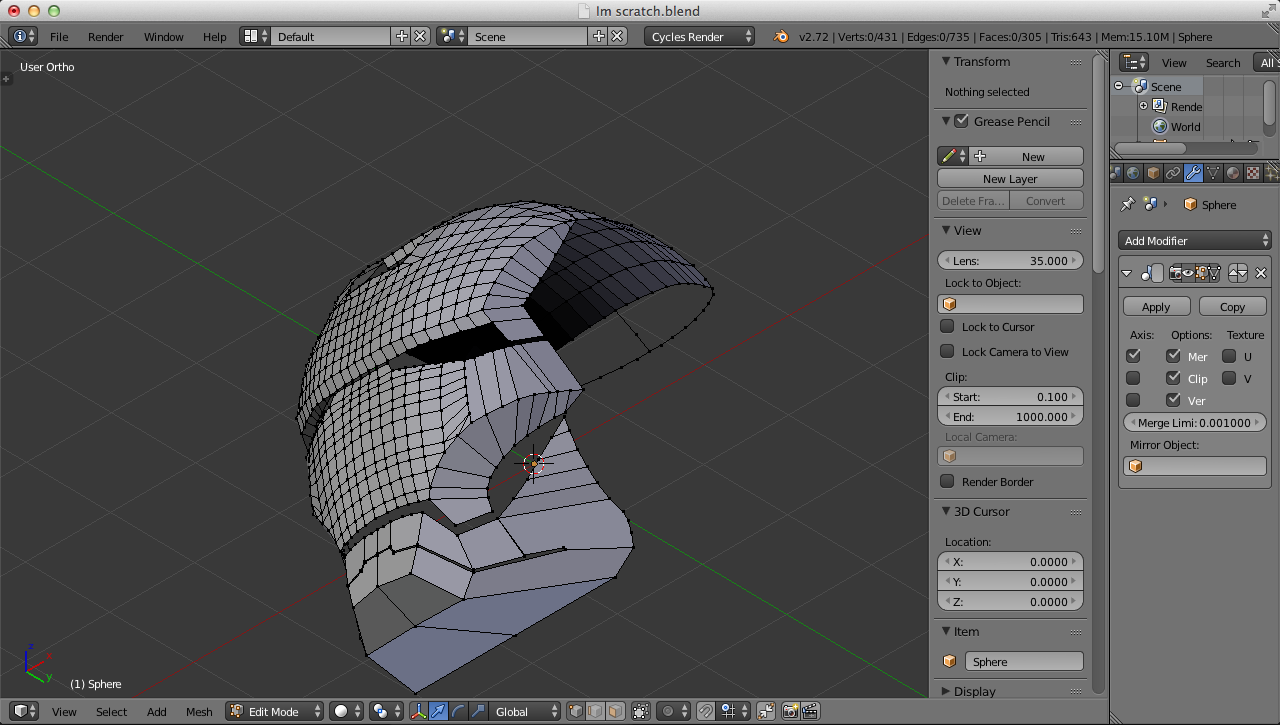The height and width of the screenshot is (725, 1280).
Task: Toggle the snap magnet icon
Action: (x=706, y=711)
